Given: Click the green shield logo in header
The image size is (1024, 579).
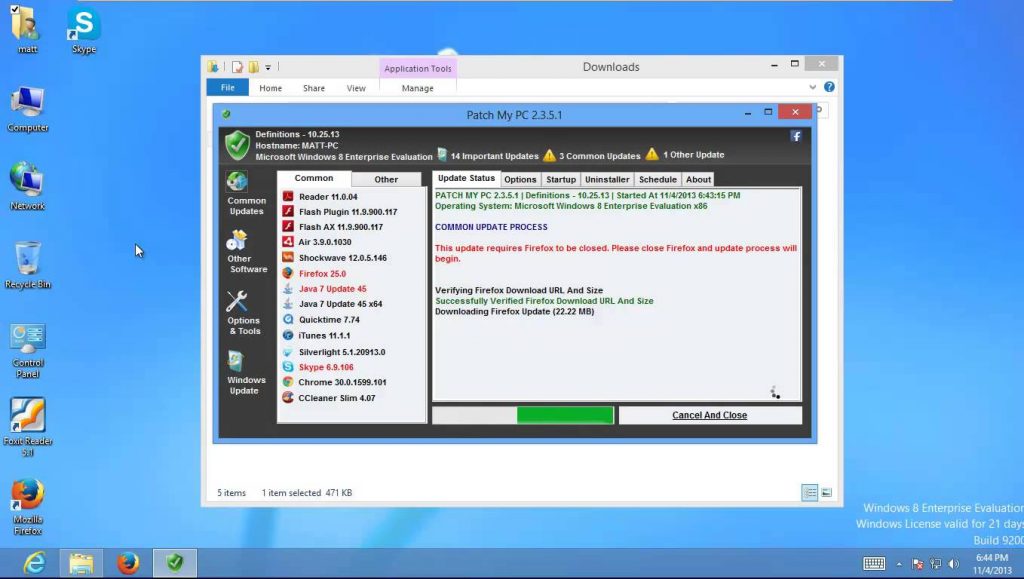Looking at the screenshot, I should (x=237, y=145).
